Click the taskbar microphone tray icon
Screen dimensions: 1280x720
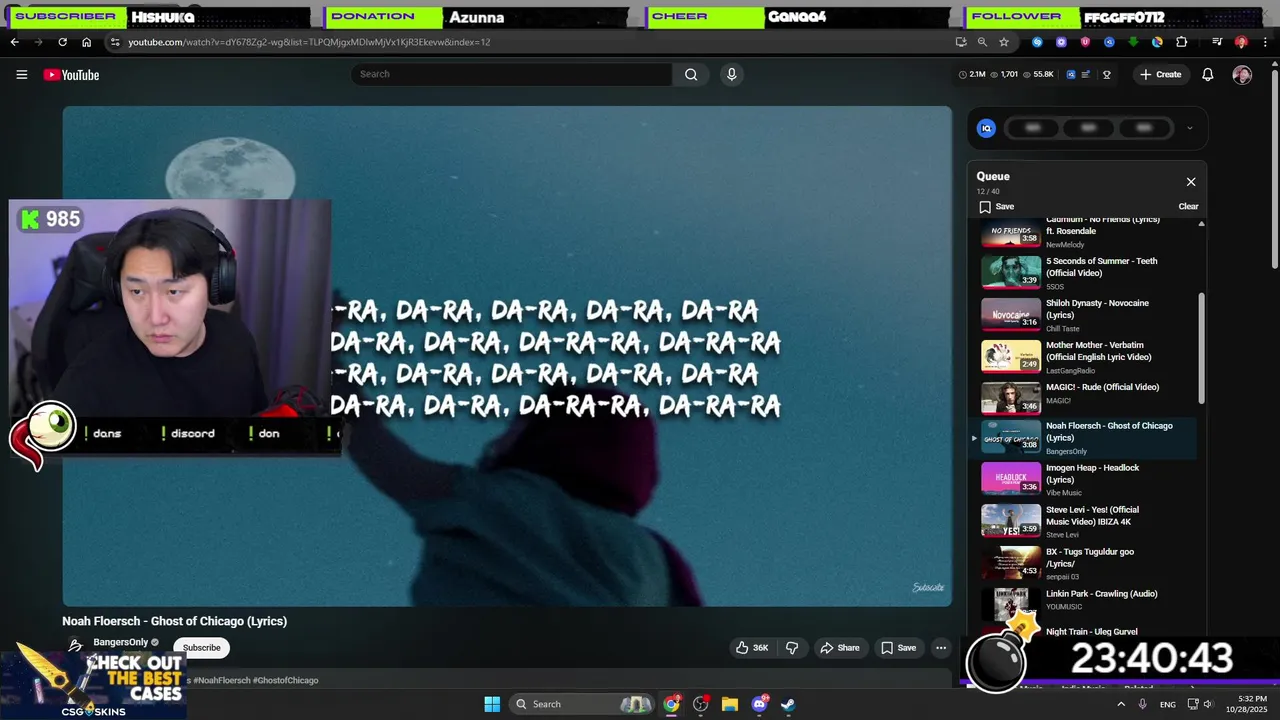(x=1142, y=704)
